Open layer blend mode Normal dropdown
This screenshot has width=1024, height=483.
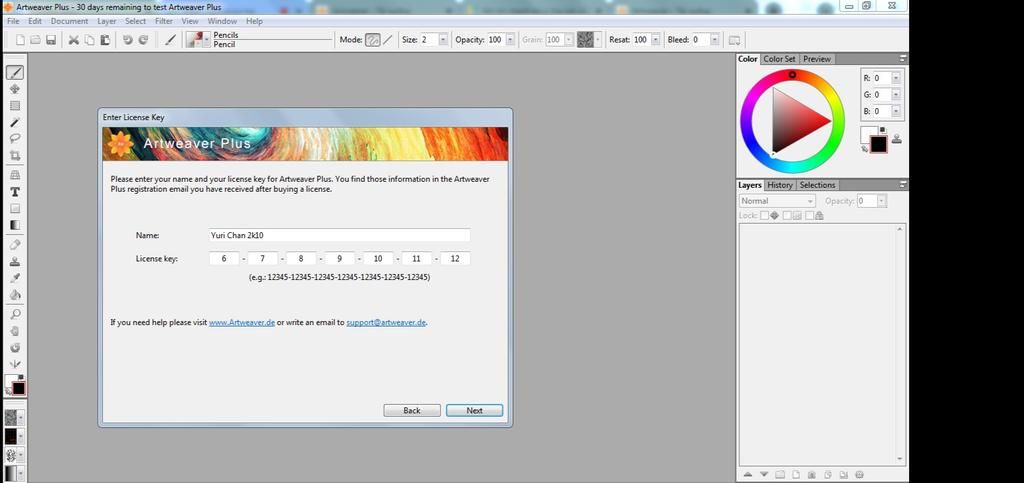pyautogui.click(x=777, y=201)
